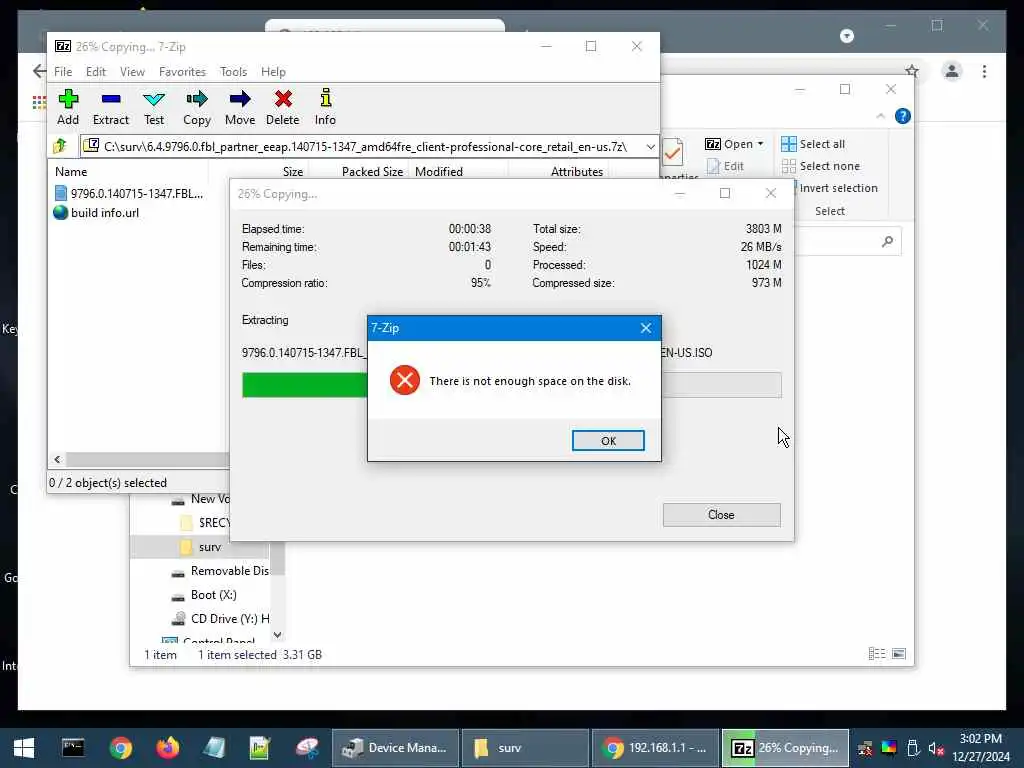Click the Chrome back arrow
1024x768 pixels.
39,71
